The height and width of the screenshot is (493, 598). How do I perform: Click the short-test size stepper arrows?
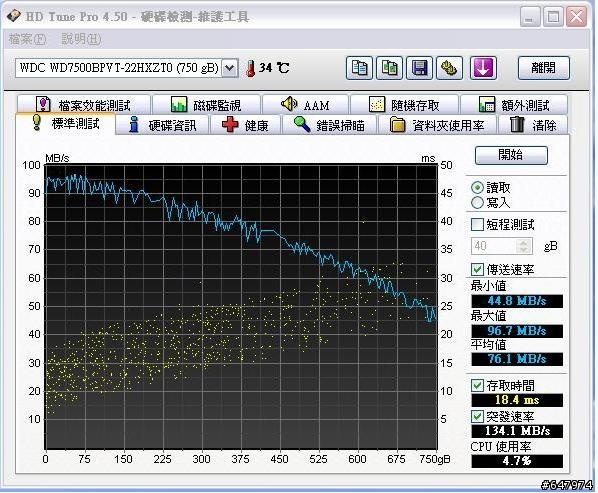[524, 246]
